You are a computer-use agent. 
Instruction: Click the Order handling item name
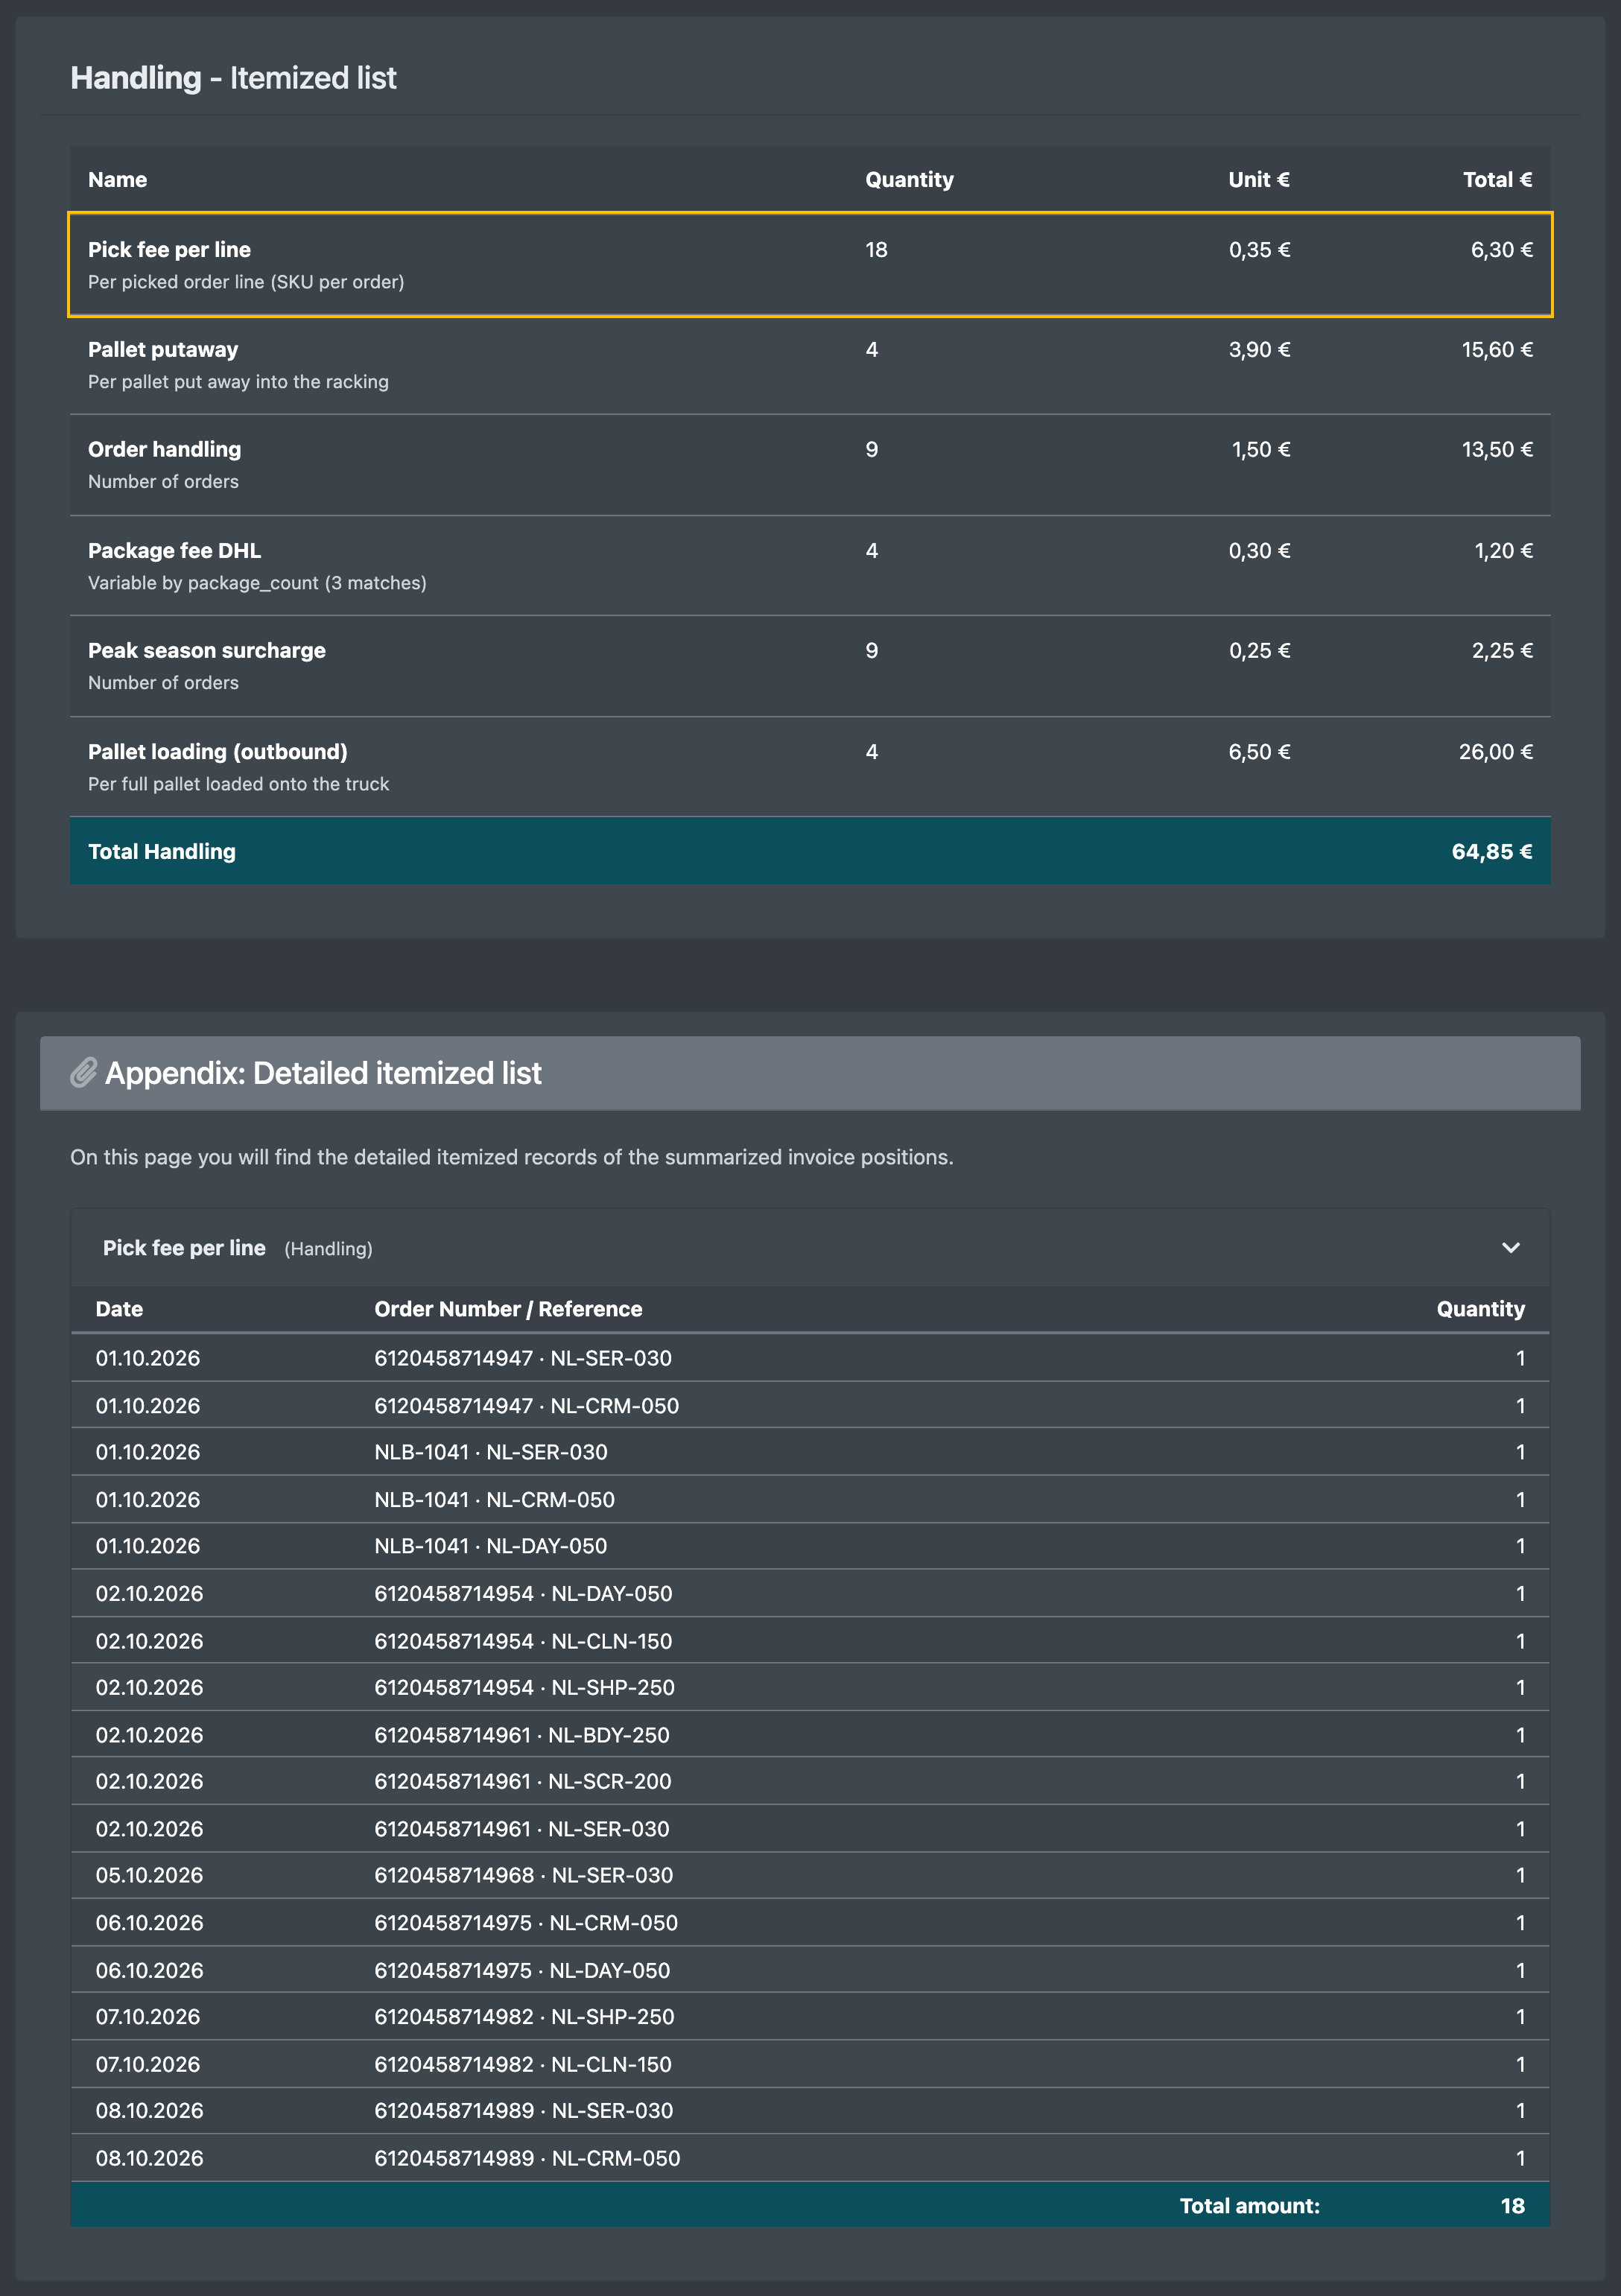(164, 450)
